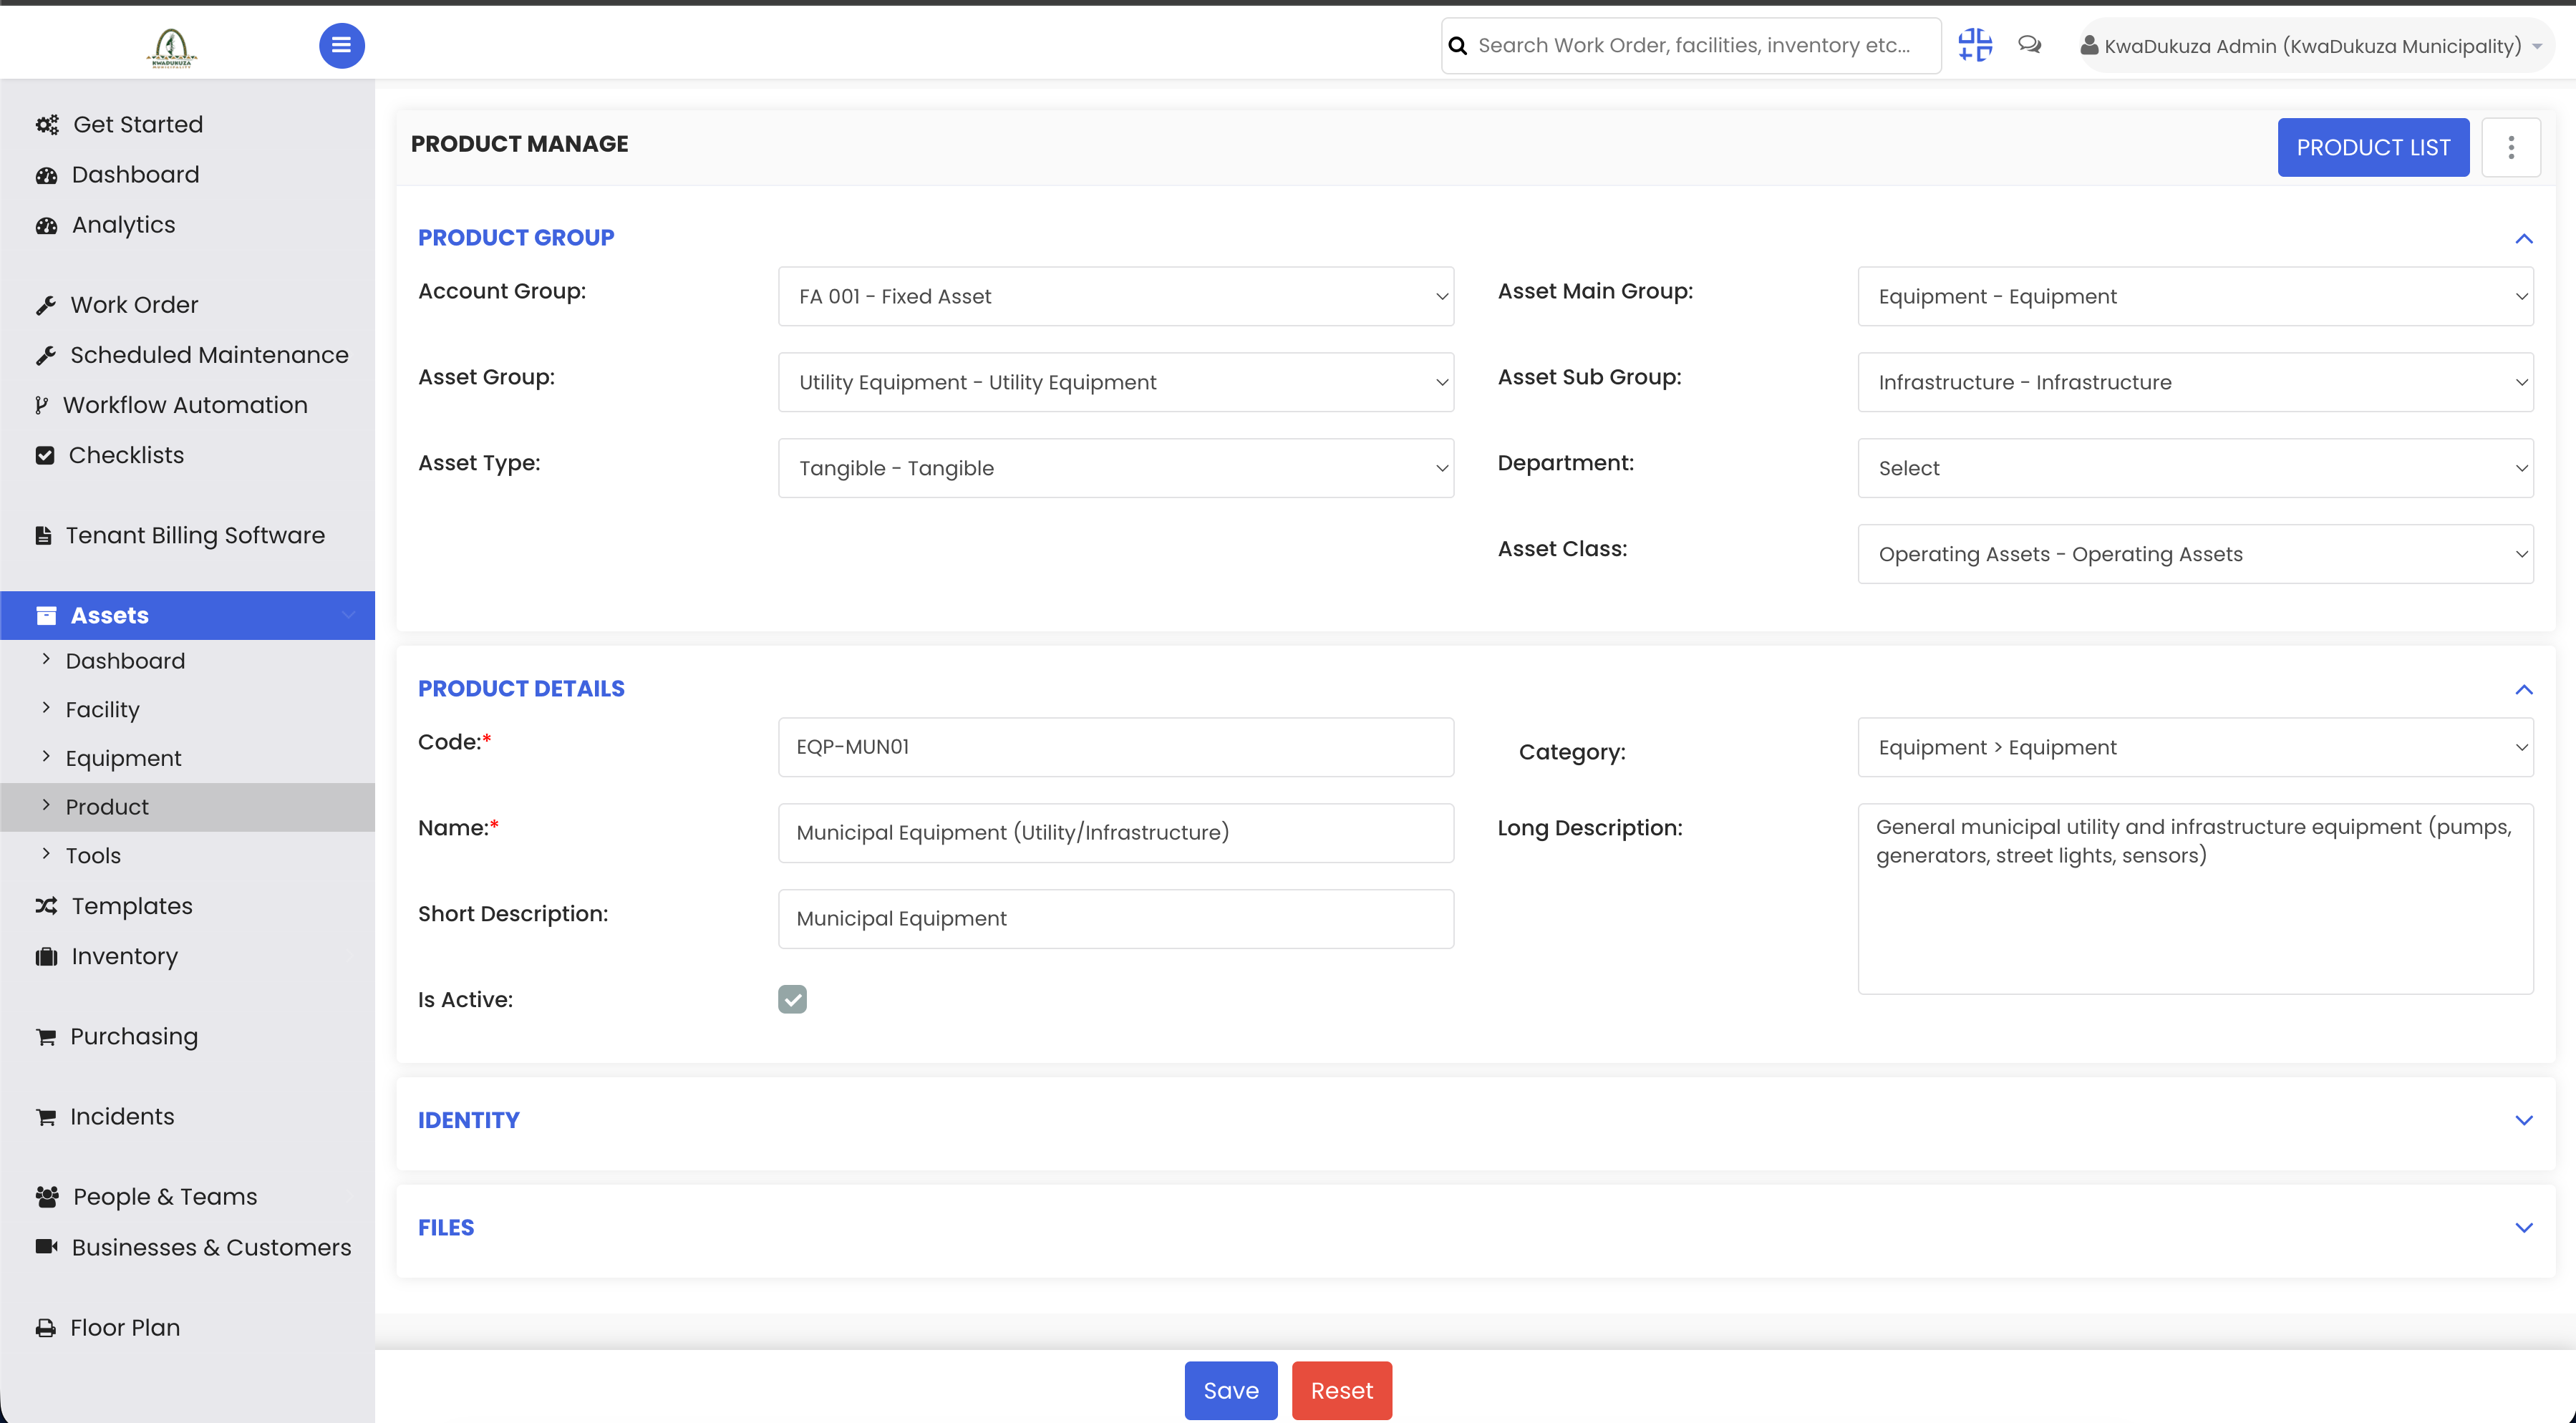Viewport: 2576px width, 1423px height.
Task: Expand Equipment under Assets
Action: click(123, 758)
